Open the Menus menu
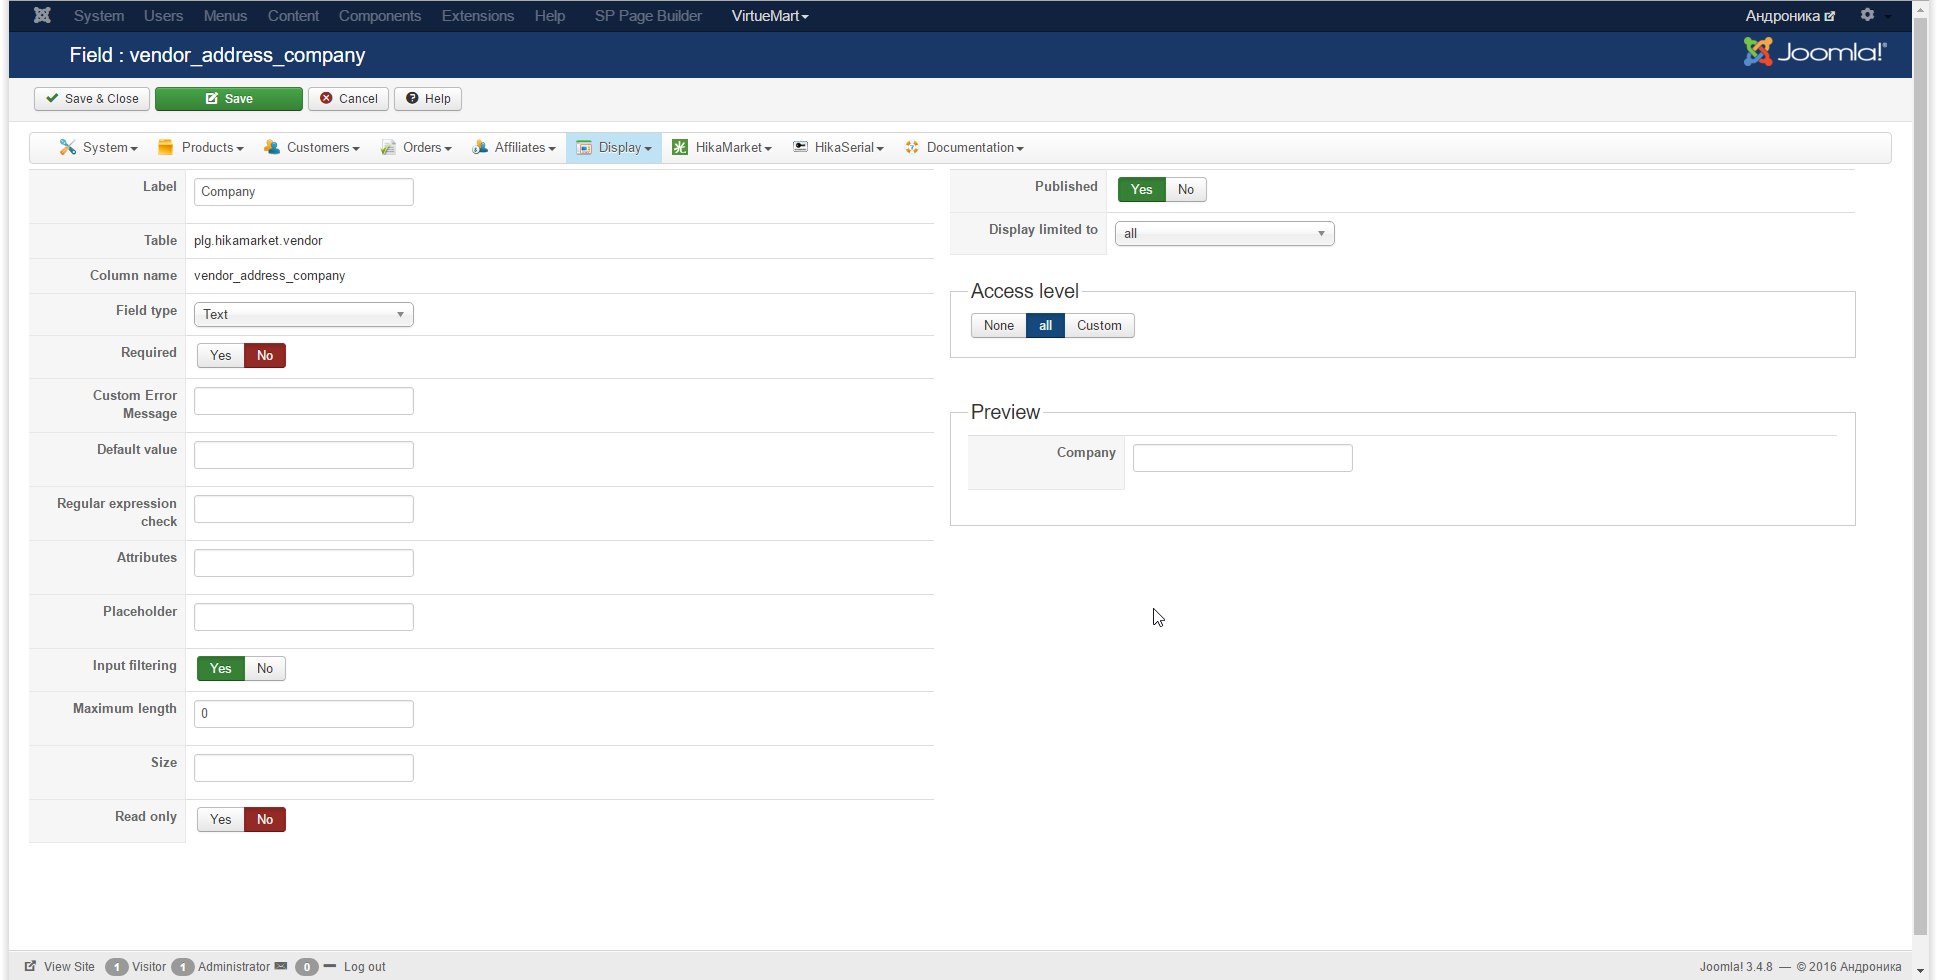The width and height of the screenshot is (1937, 980). point(225,16)
